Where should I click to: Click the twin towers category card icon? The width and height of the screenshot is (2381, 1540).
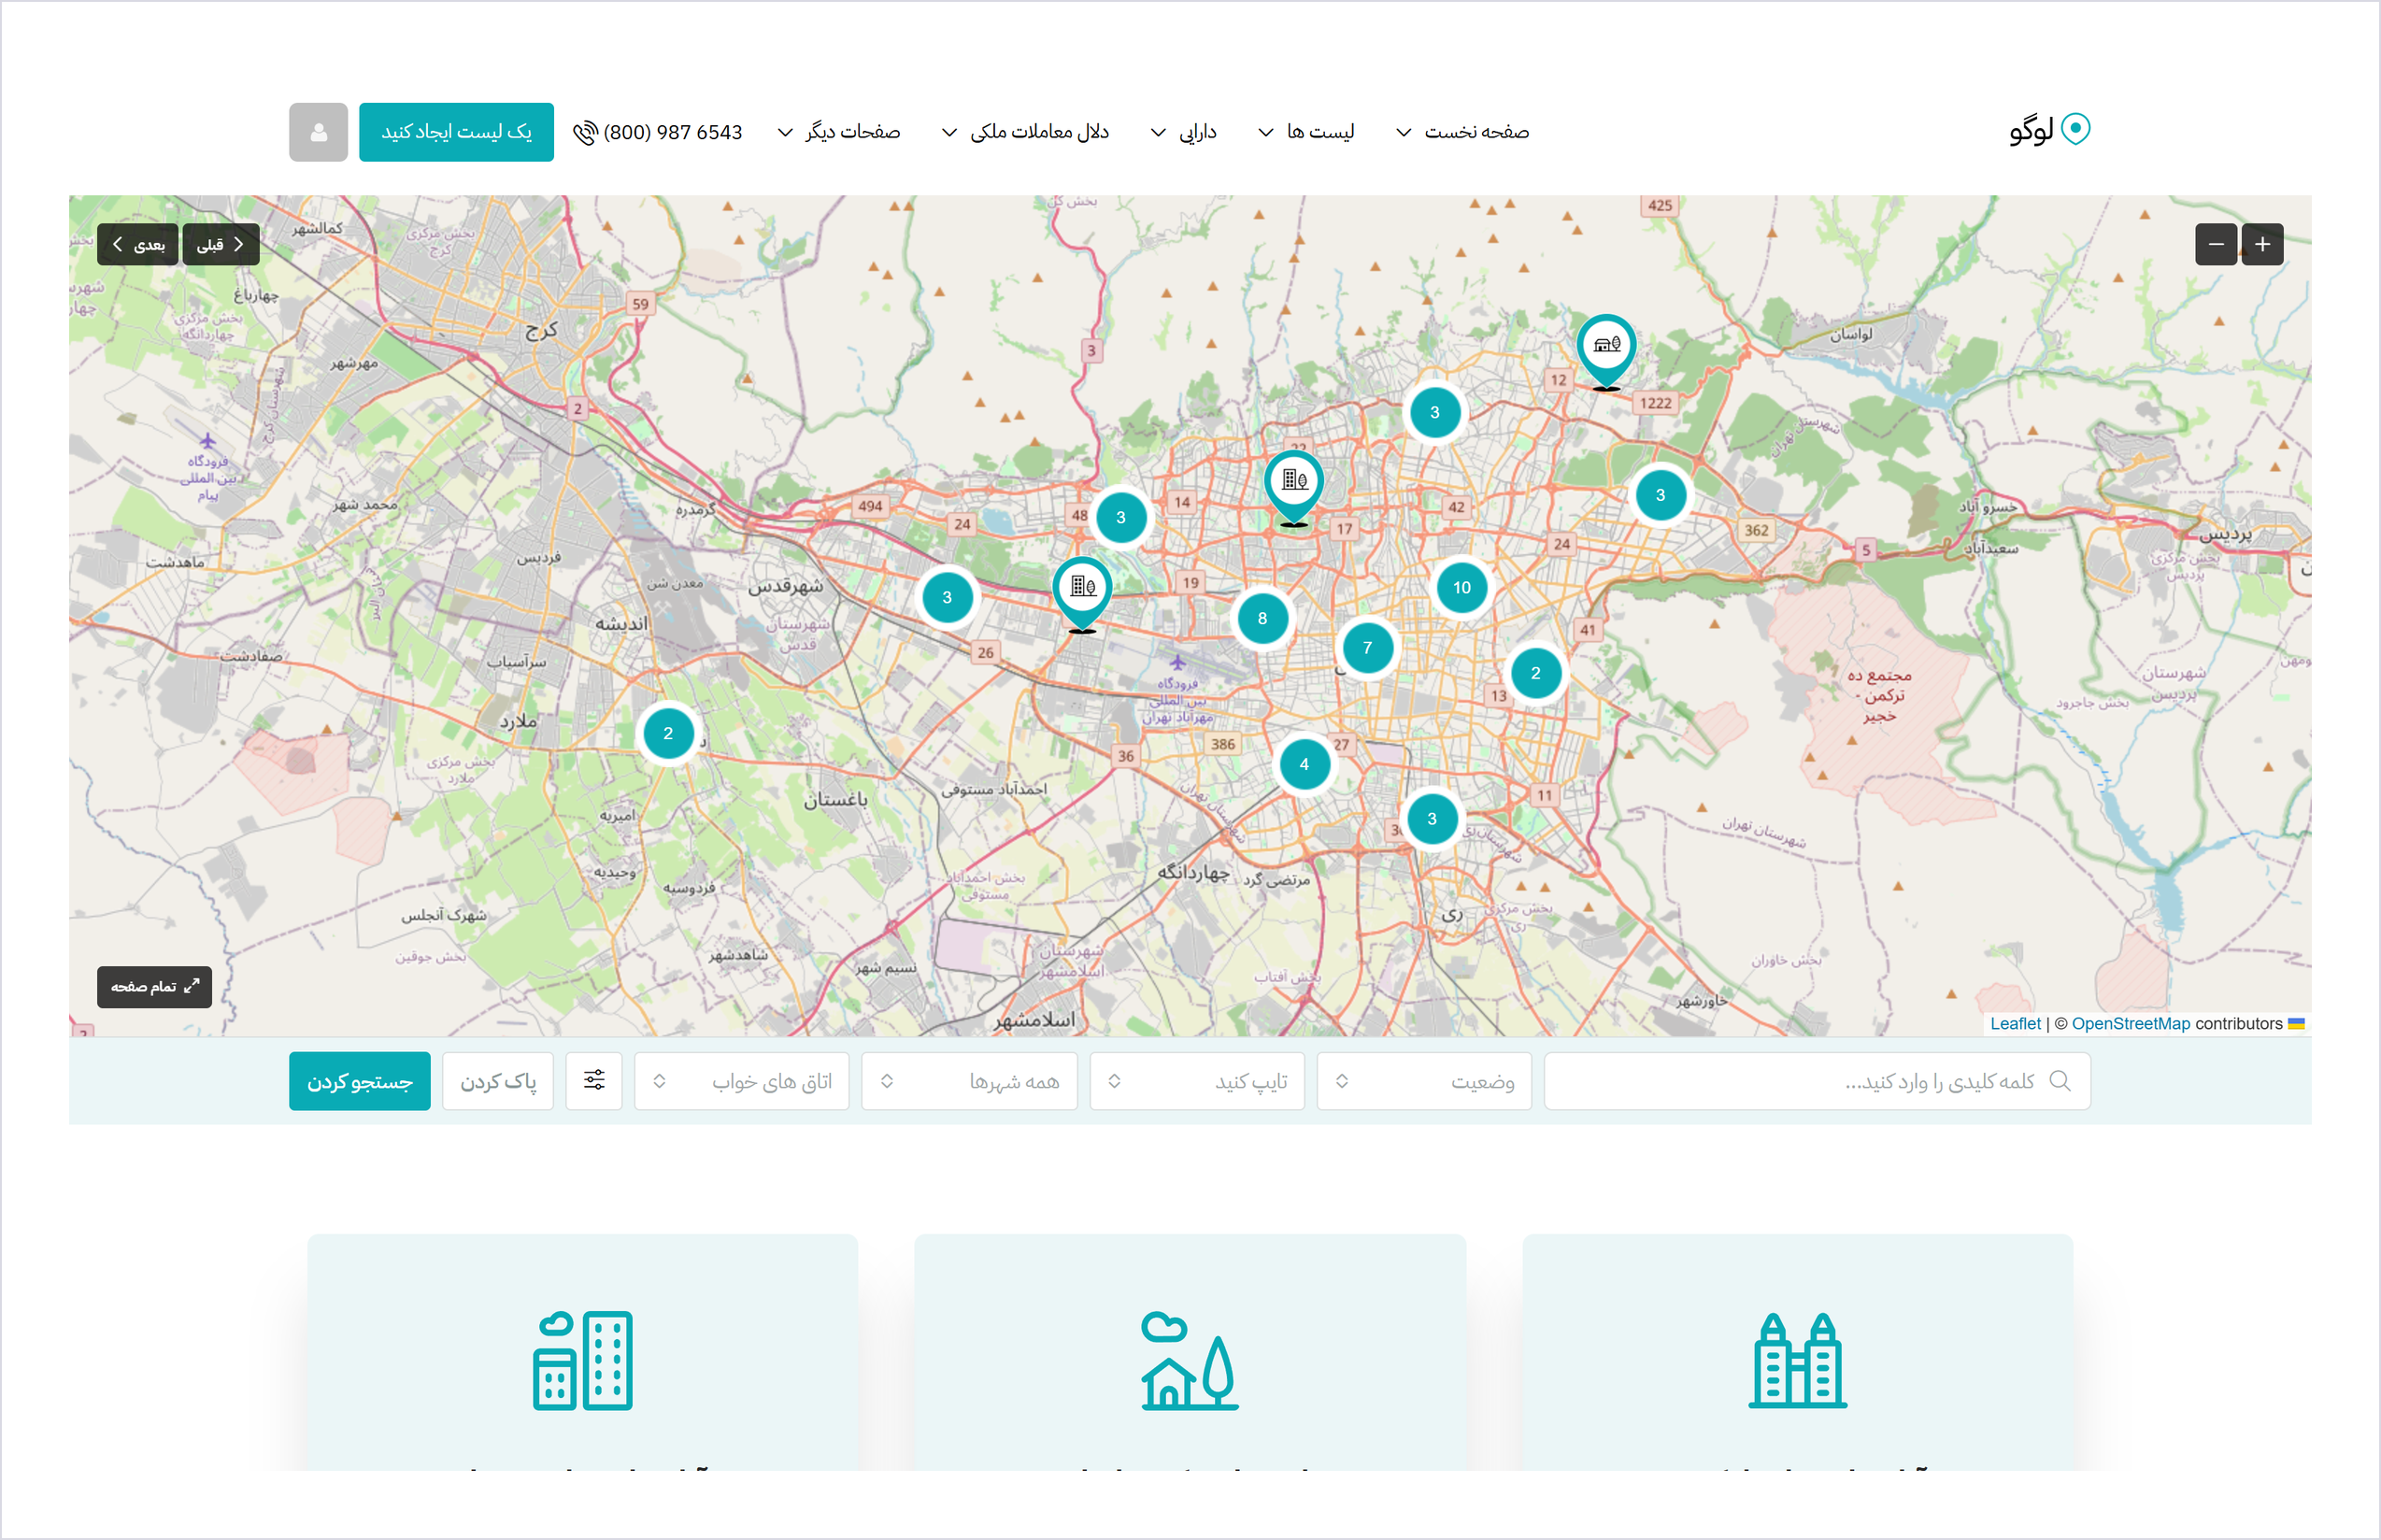pyautogui.click(x=1797, y=1361)
